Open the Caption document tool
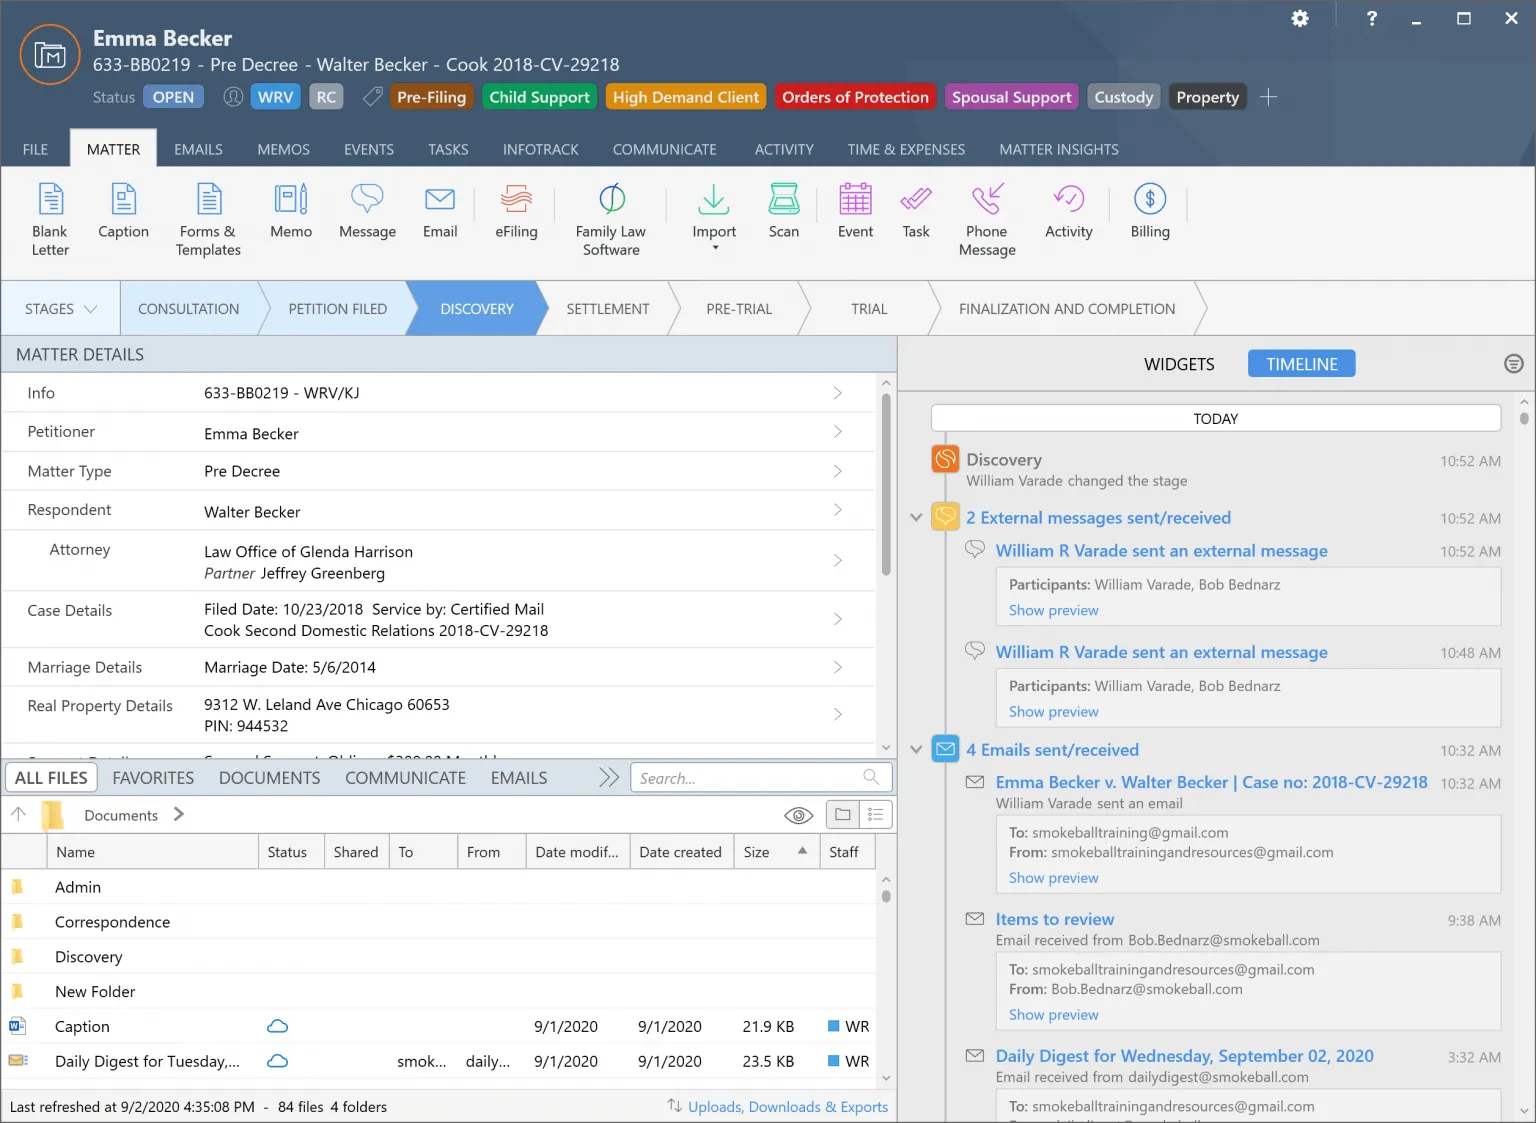This screenshot has width=1536, height=1123. click(123, 211)
